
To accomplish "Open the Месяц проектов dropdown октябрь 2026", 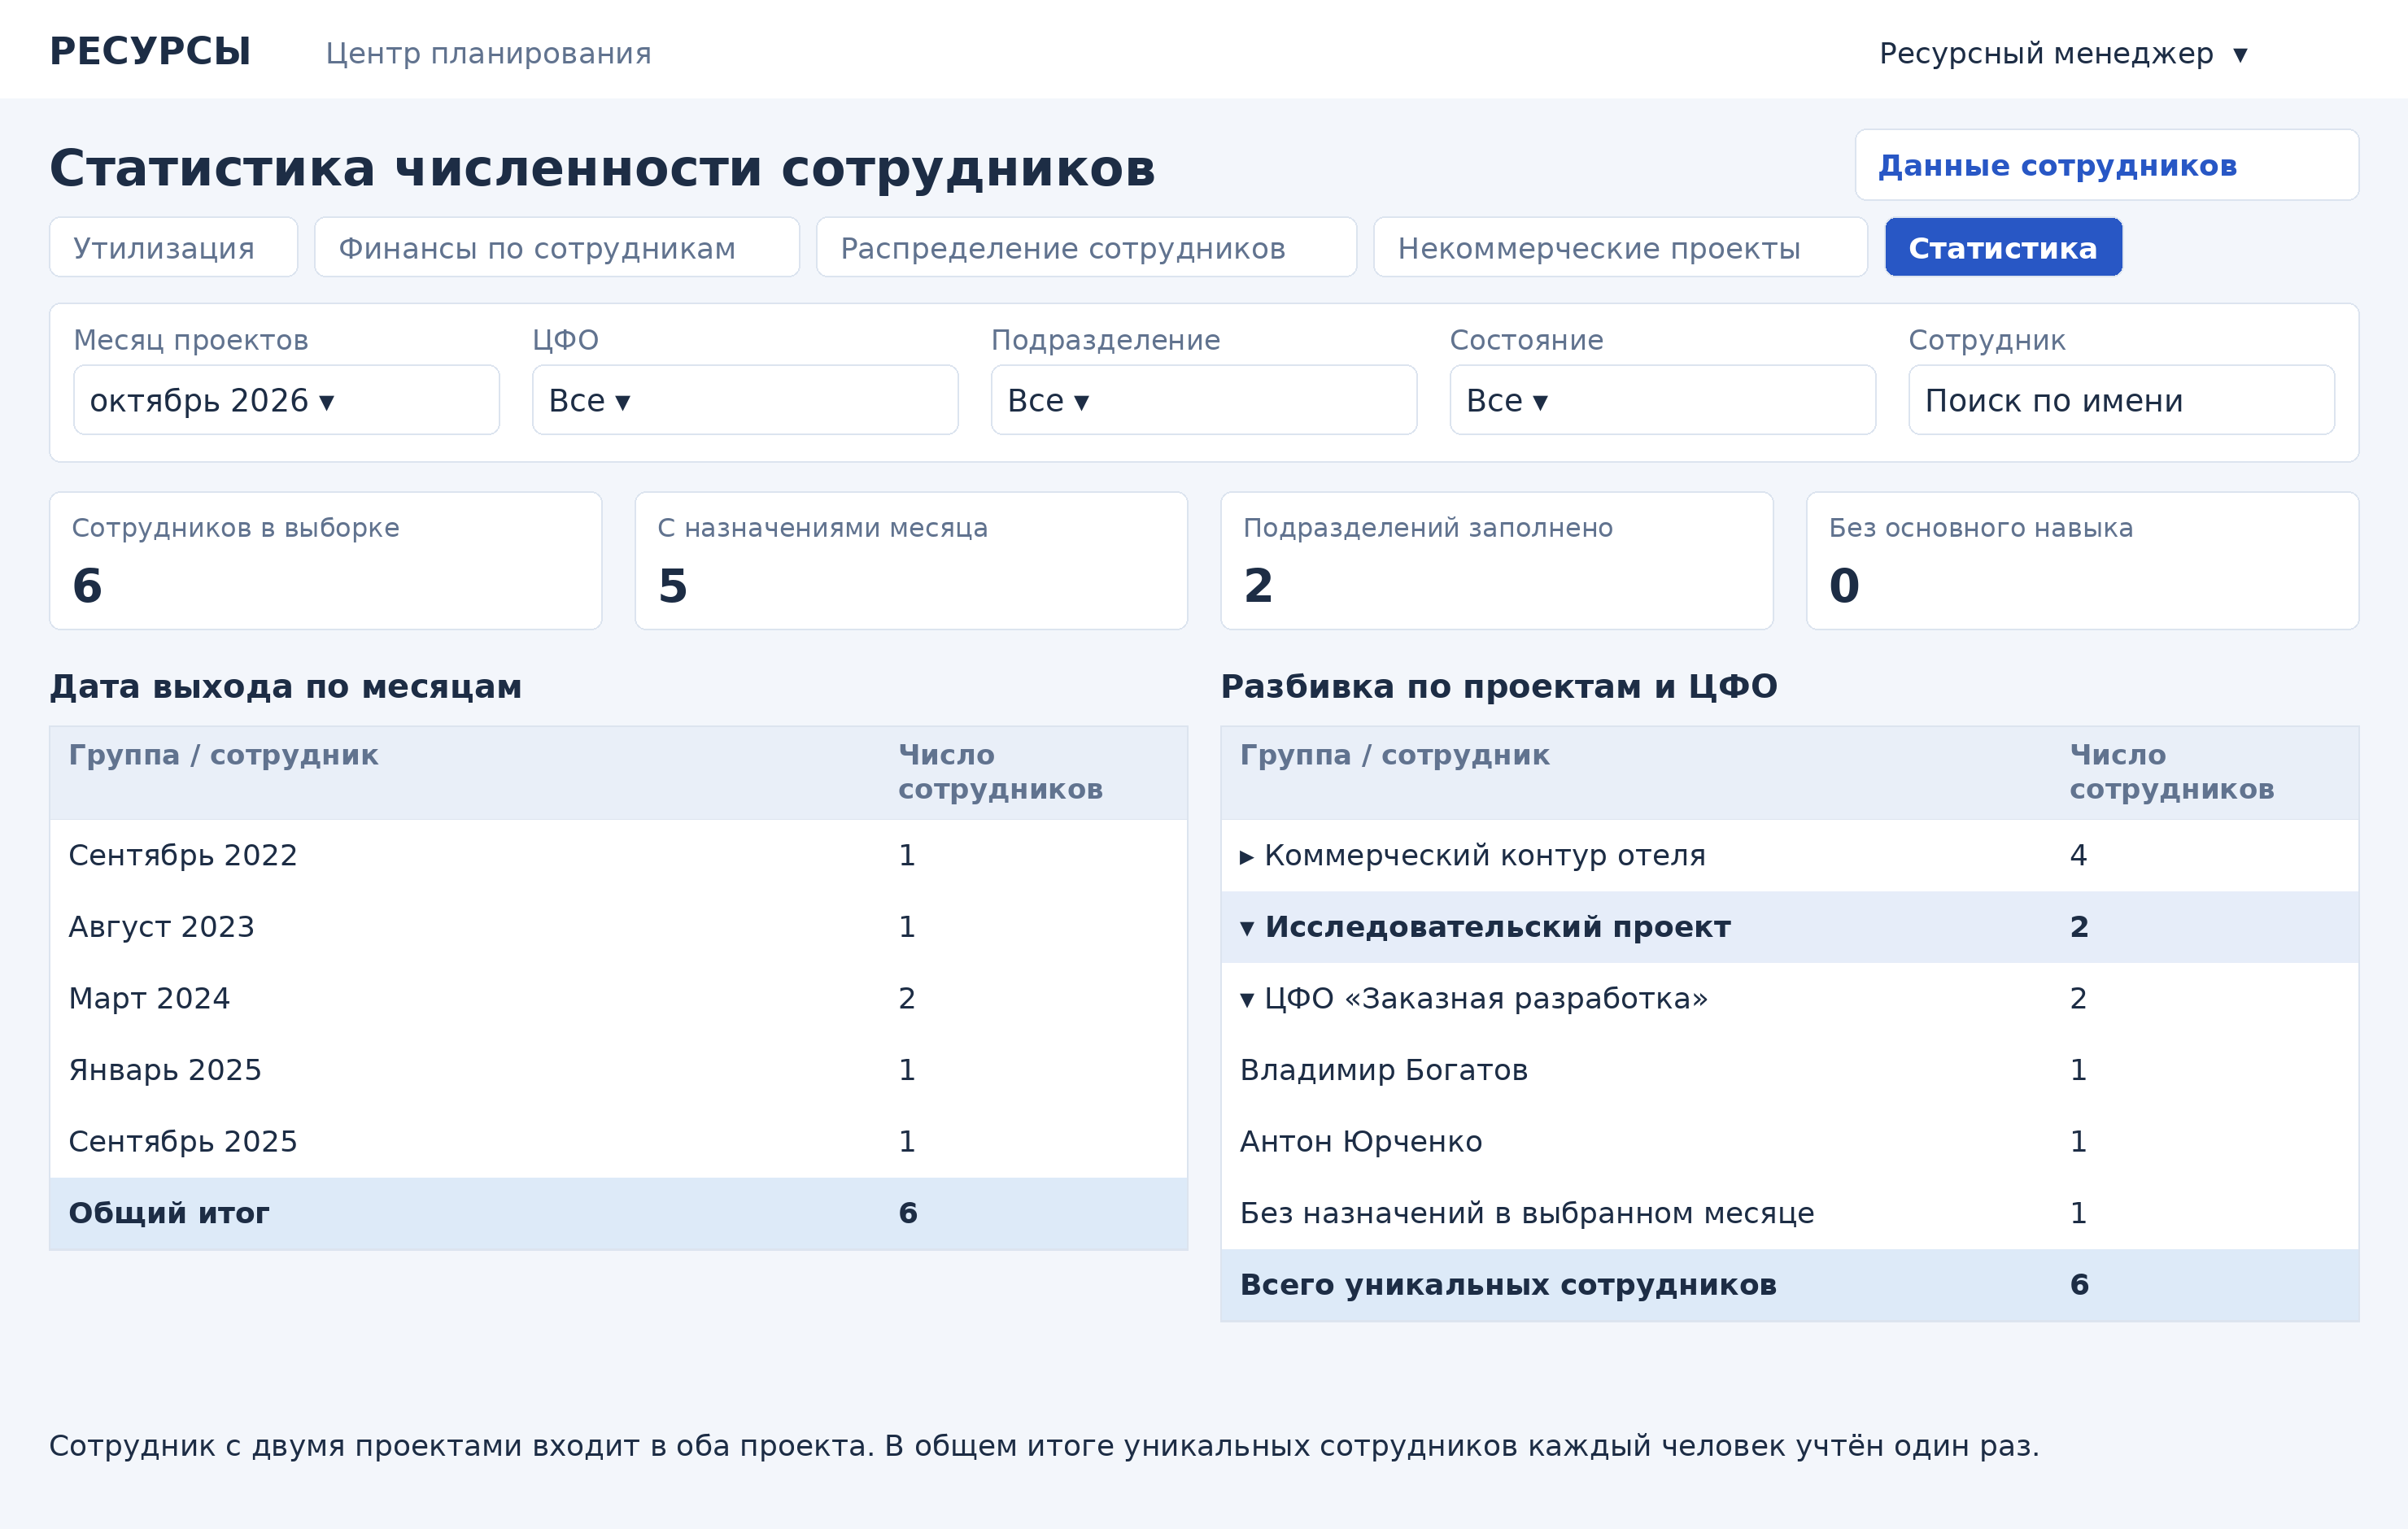I will pyautogui.click(x=286, y=400).
